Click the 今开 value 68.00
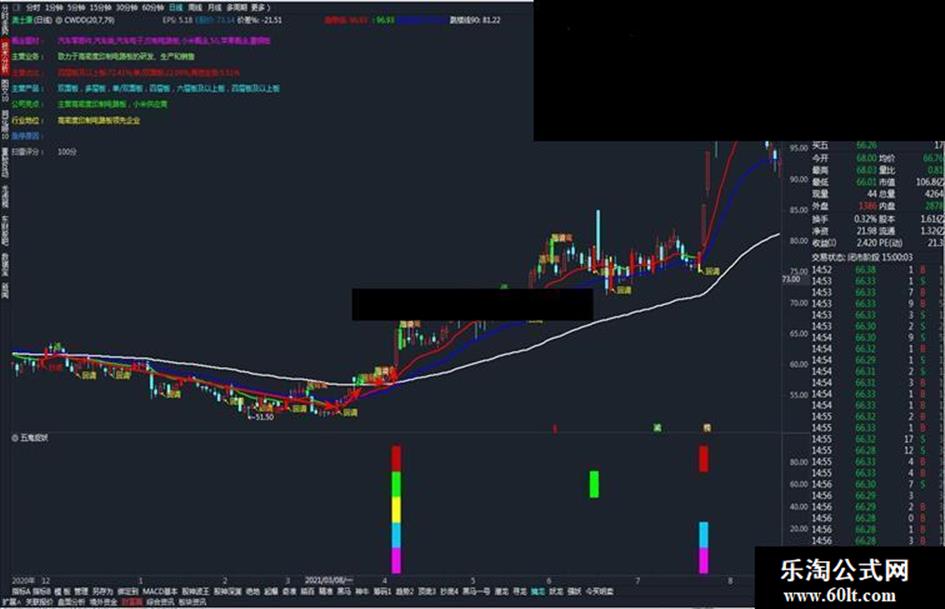Image resolution: width=945 pixels, height=609 pixels. click(866, 158)
